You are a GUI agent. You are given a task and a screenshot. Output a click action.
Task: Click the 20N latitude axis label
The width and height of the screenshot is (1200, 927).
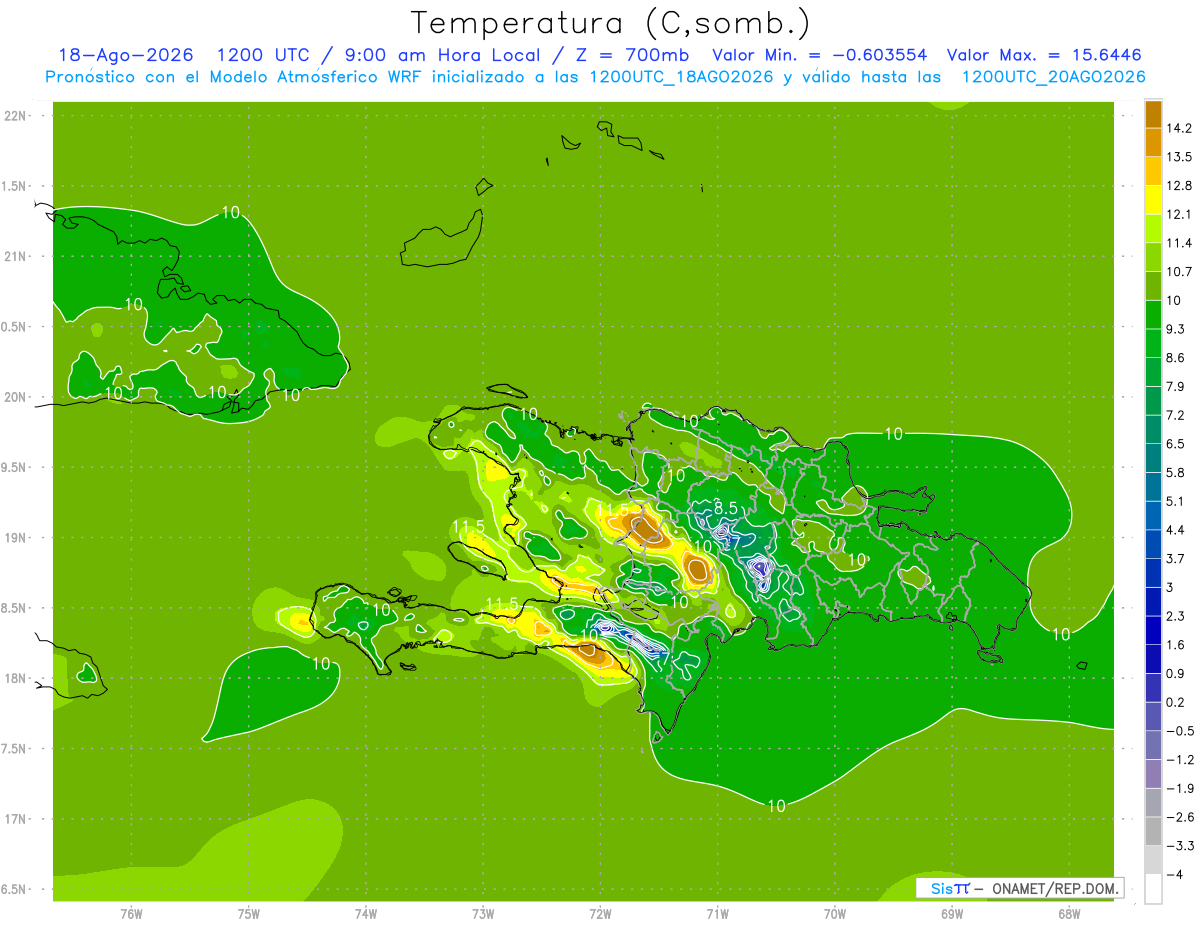pyautogui.click(x=15, y=397)
